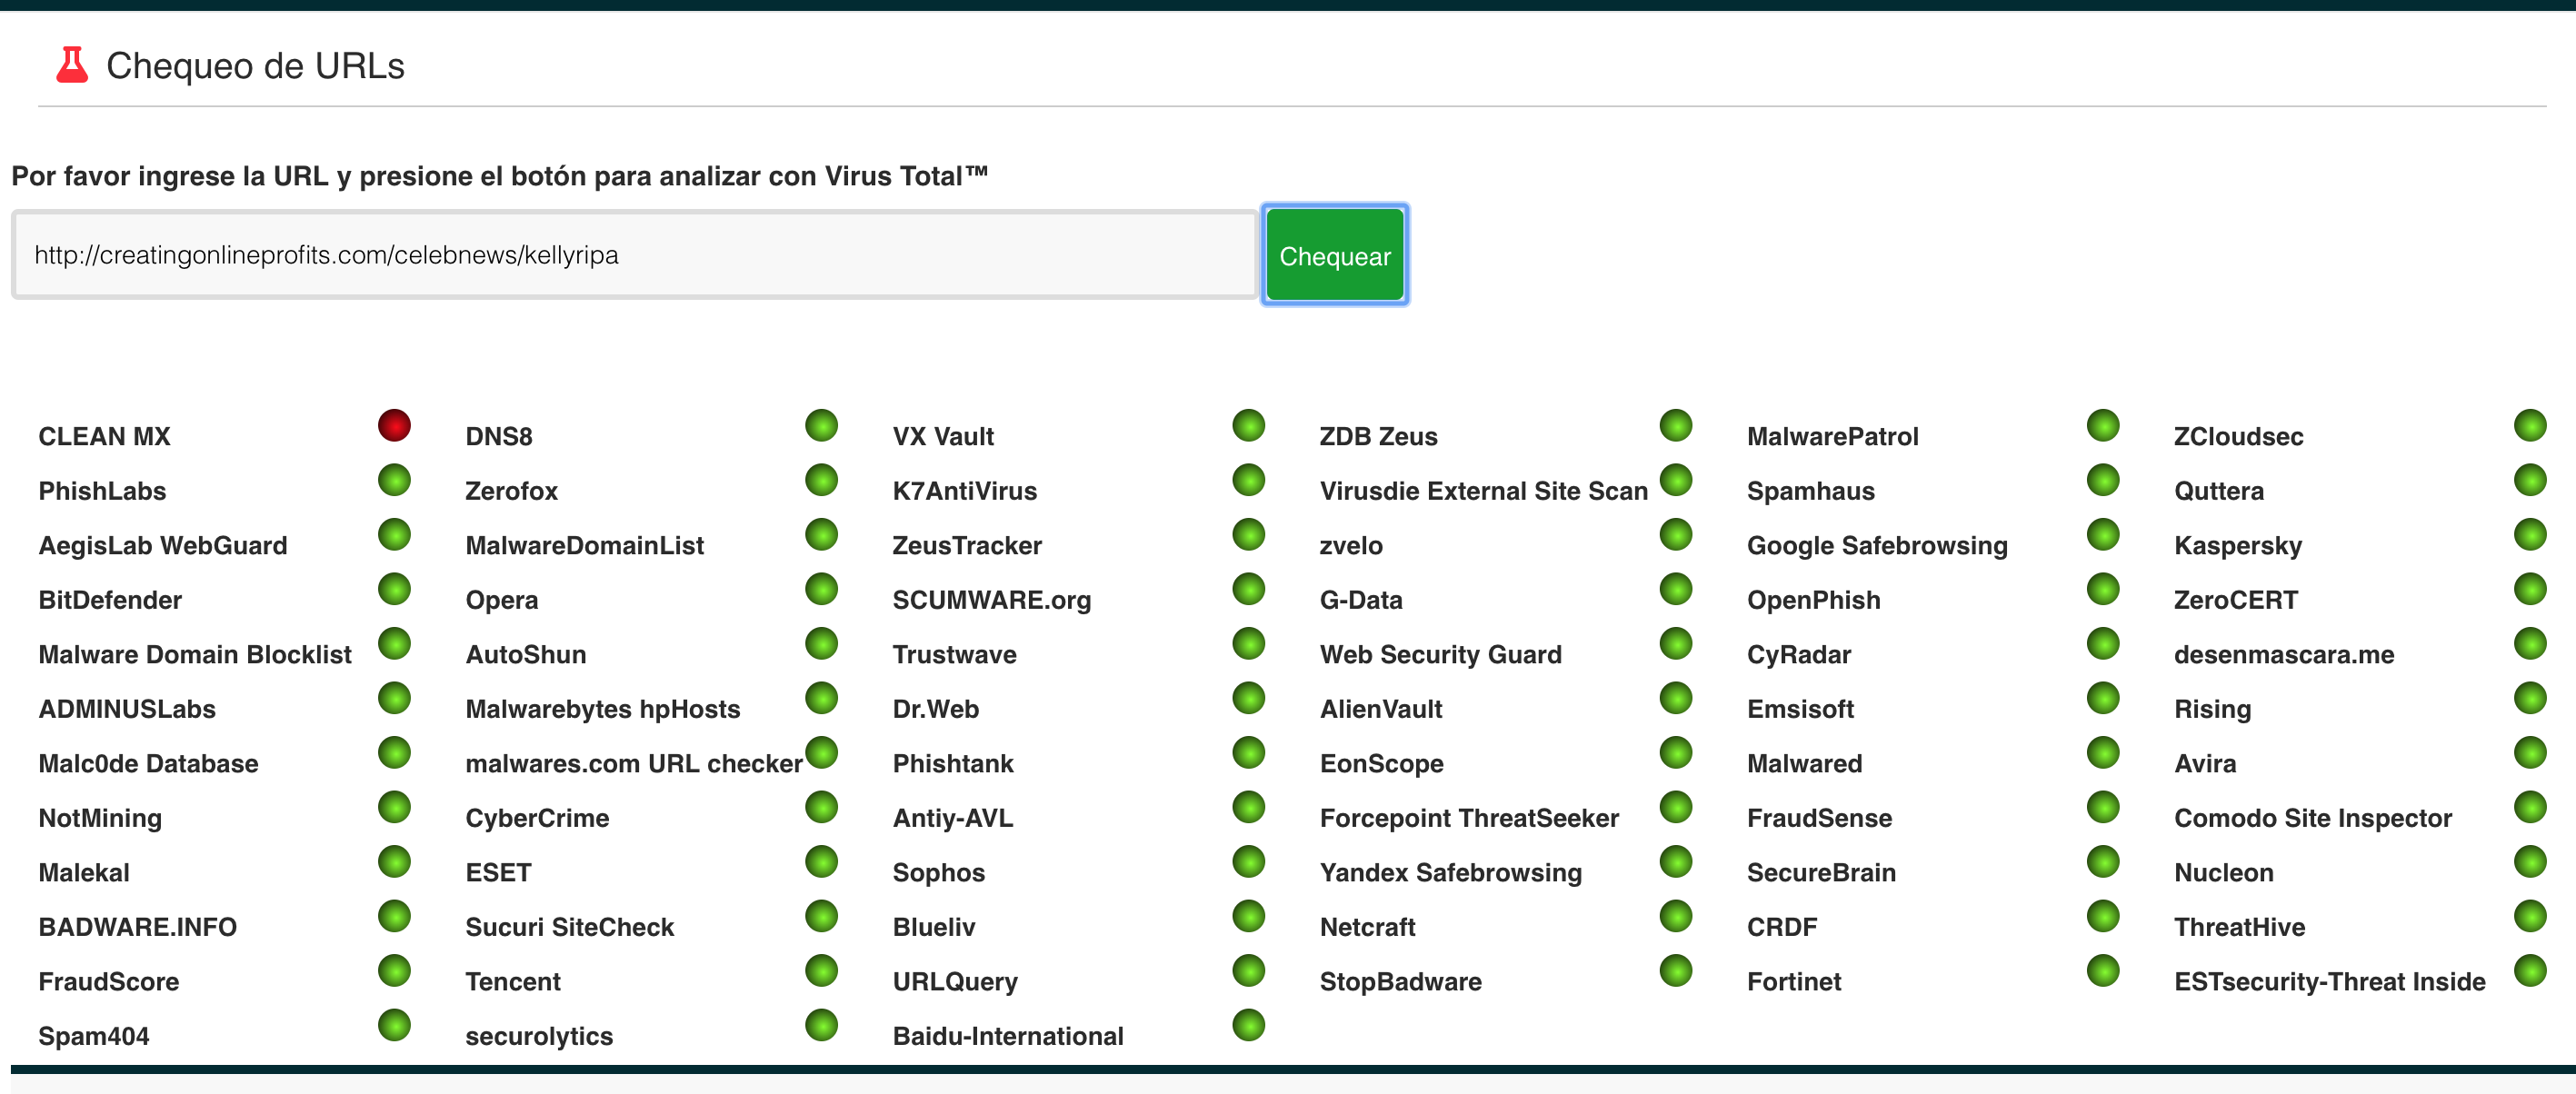Click the AegisLab WebGuard scanner name
The image size is (2576, 1094).
(162, 545)
